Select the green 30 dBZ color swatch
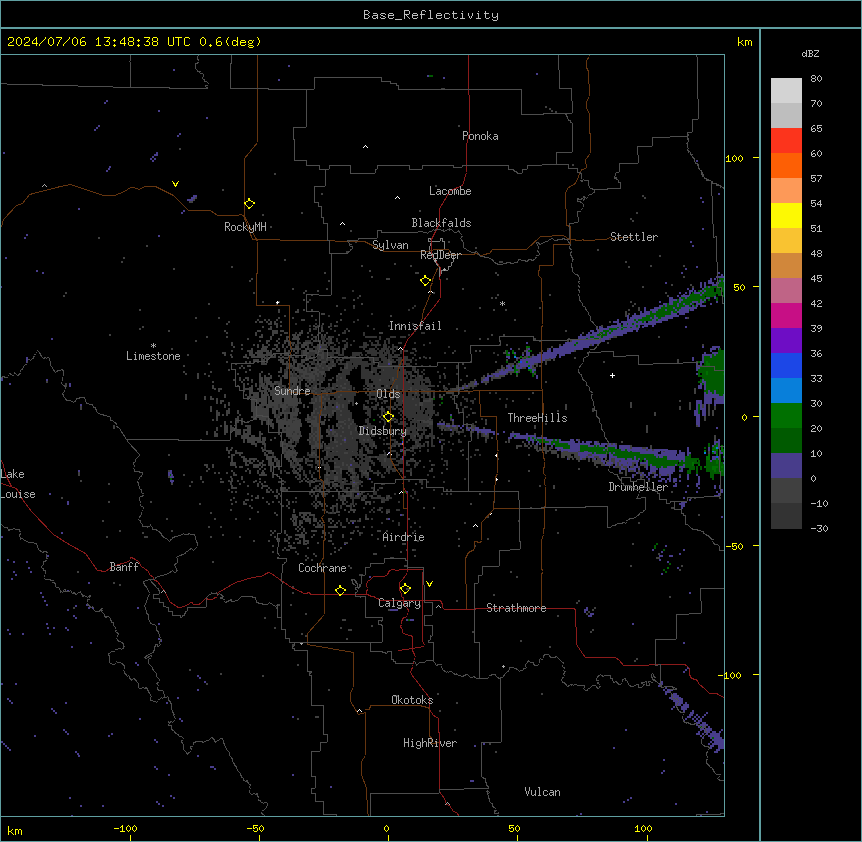This screenshot has height=842, width=862. click(786, 416)
